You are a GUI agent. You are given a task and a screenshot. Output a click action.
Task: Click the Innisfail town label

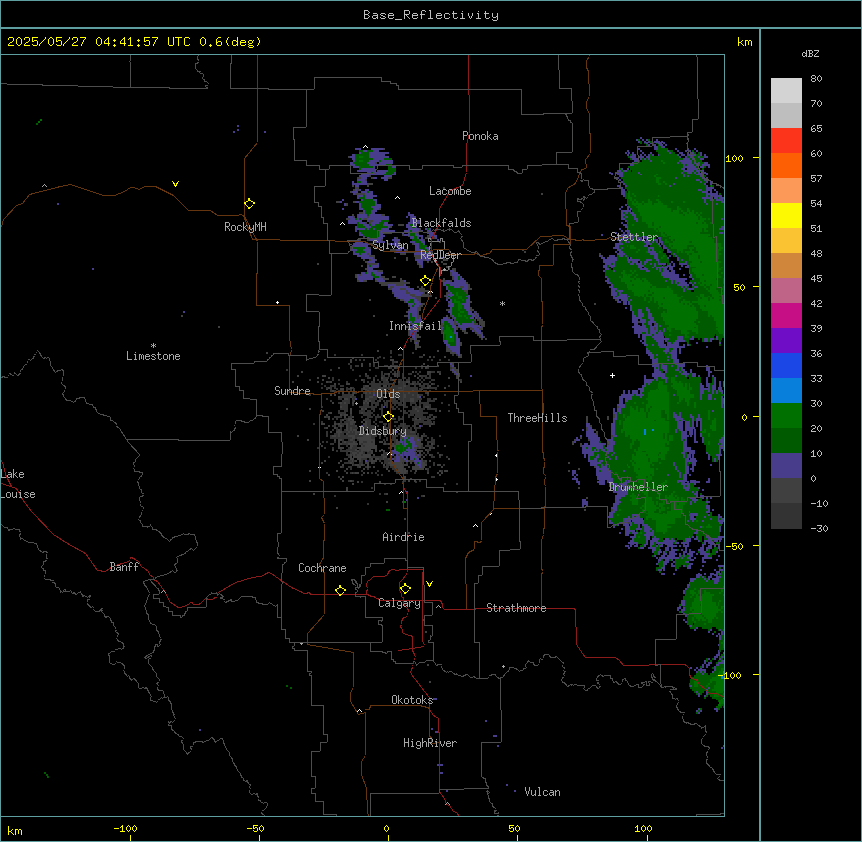415,326
